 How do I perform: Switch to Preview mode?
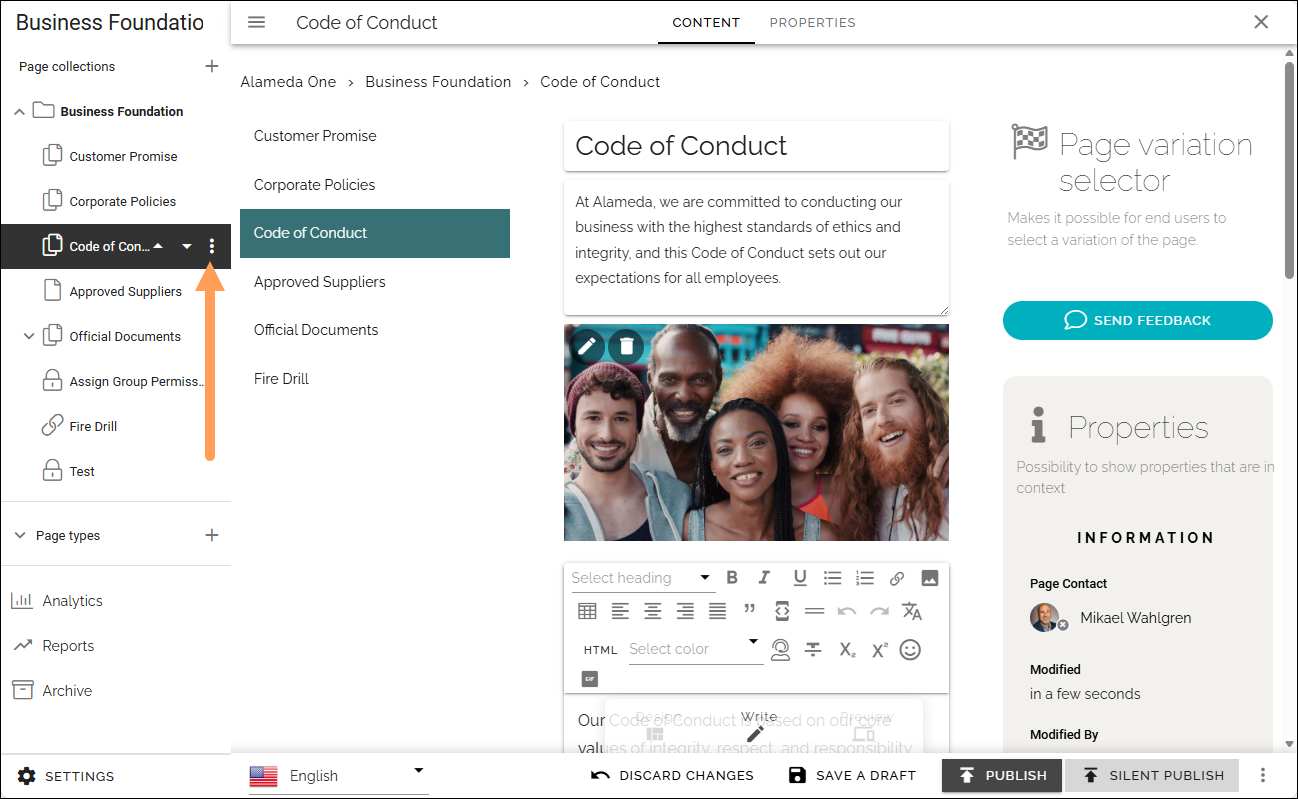[x=864, y=725]
